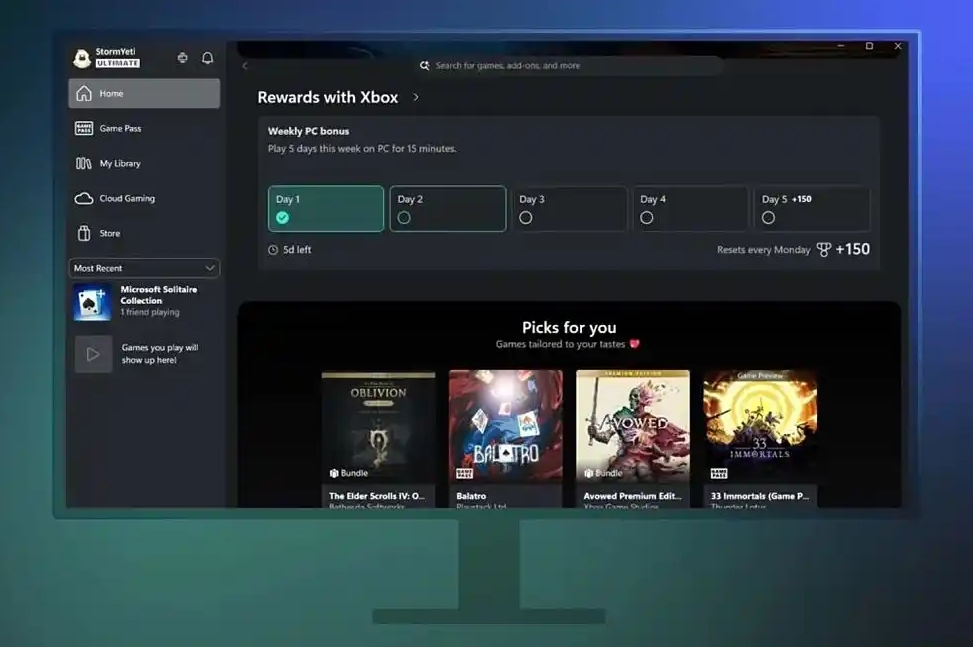Select the Day 2 reward card
Screen dimensions: 973x647
(447, 208)
